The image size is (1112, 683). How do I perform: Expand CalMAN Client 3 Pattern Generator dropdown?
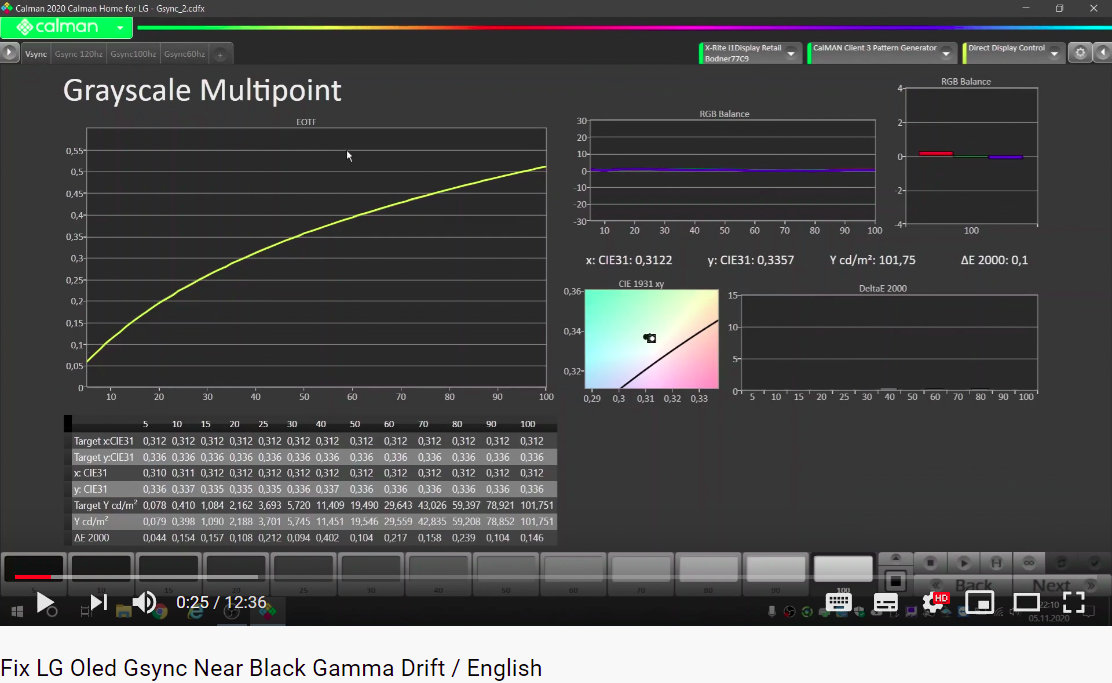[x=948, y=53]
